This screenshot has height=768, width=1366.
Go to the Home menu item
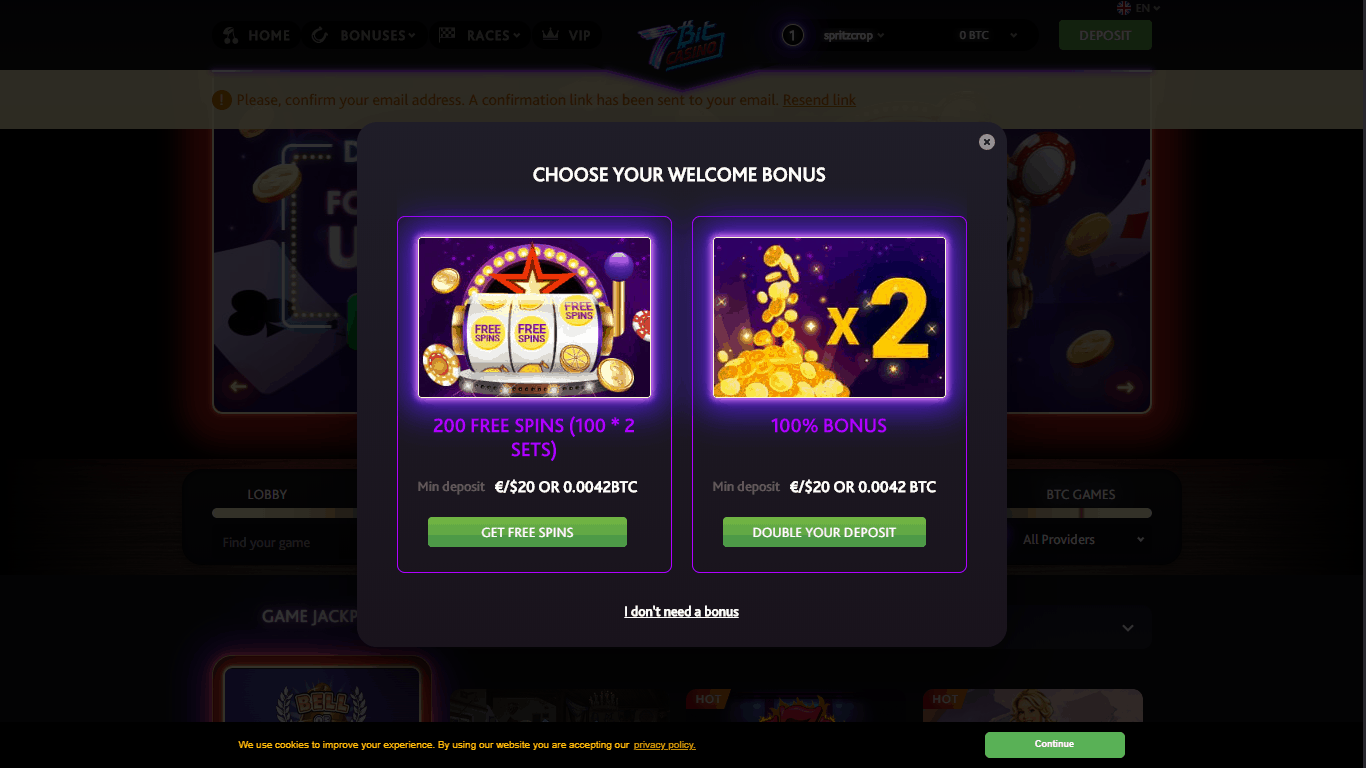[x=257, y=35]
